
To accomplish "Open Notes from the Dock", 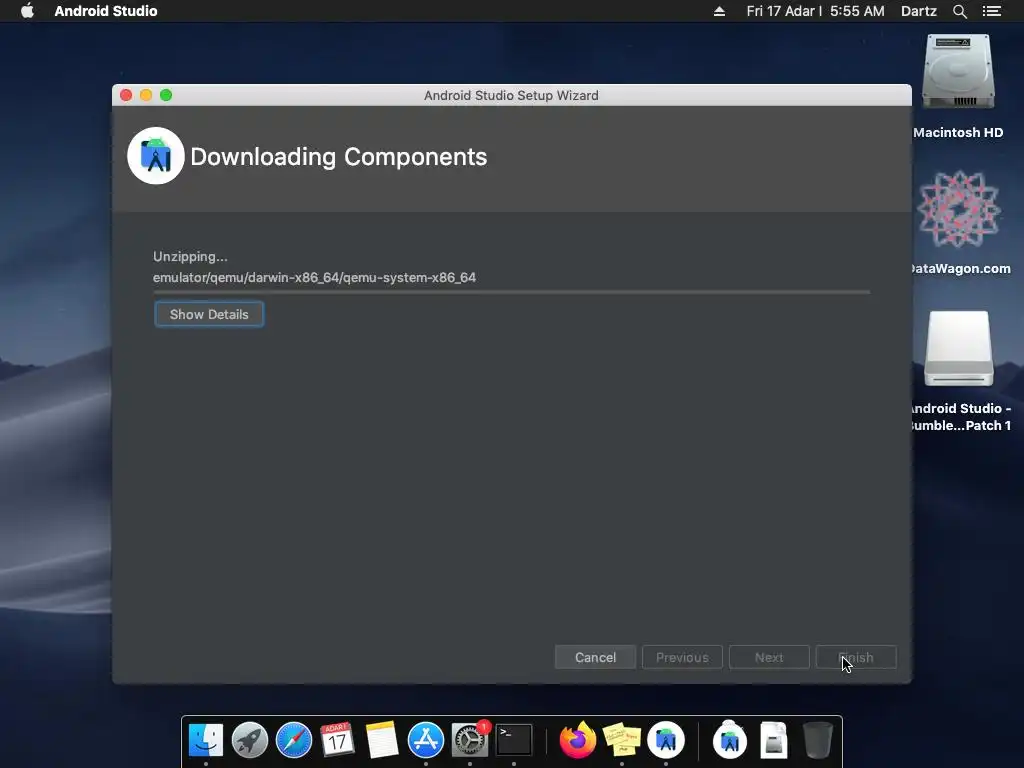I will pos(382,741).
